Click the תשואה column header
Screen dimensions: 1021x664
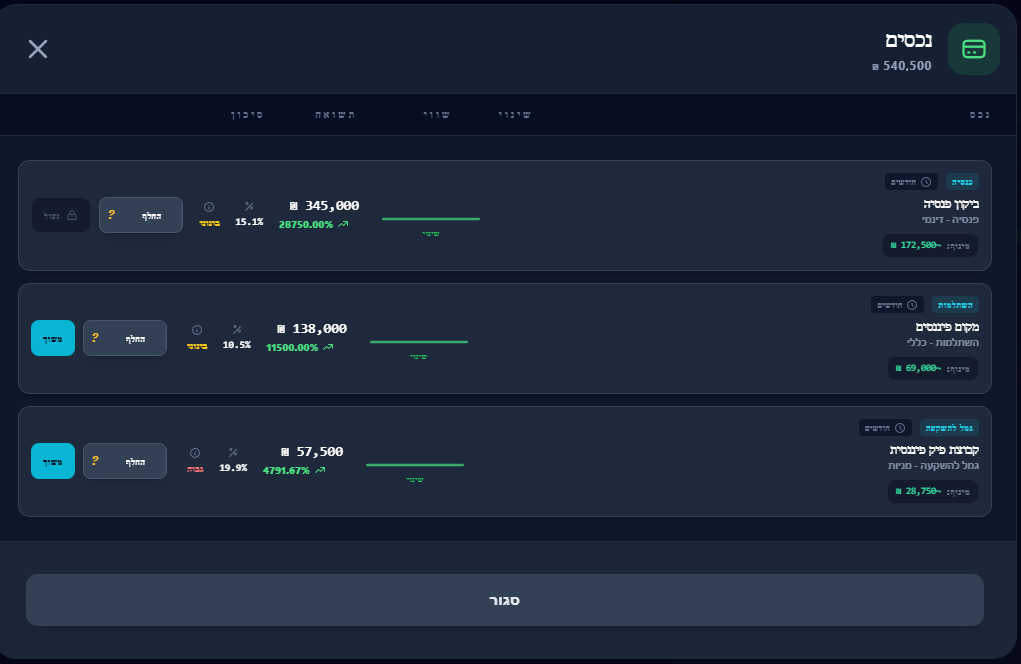click(x=335, y=115)
